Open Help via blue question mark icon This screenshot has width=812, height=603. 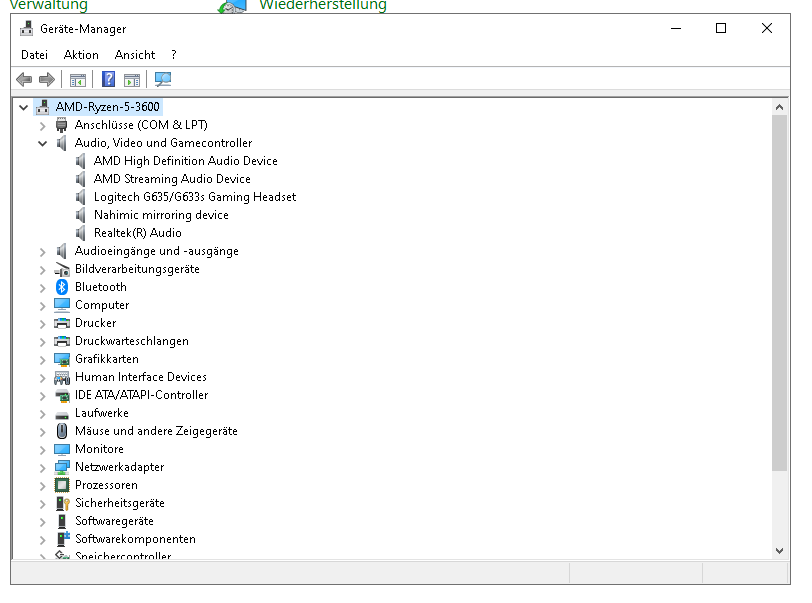[108, 79]
